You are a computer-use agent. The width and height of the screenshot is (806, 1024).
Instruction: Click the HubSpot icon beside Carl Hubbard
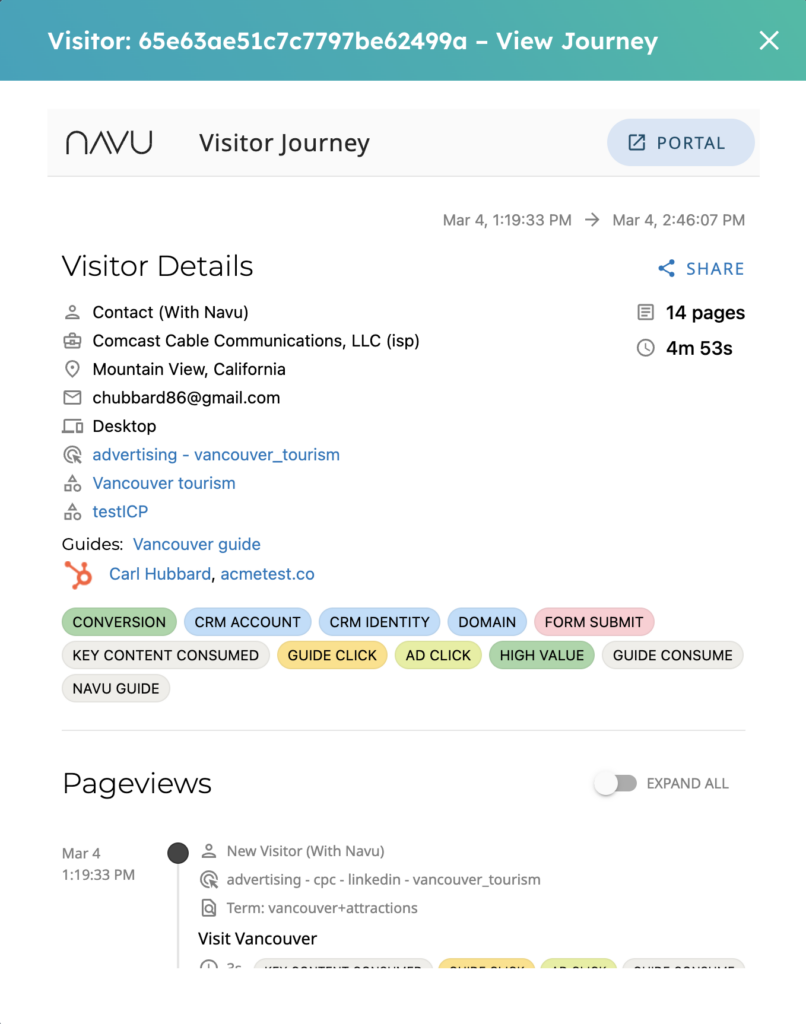[x=78, y=574]
